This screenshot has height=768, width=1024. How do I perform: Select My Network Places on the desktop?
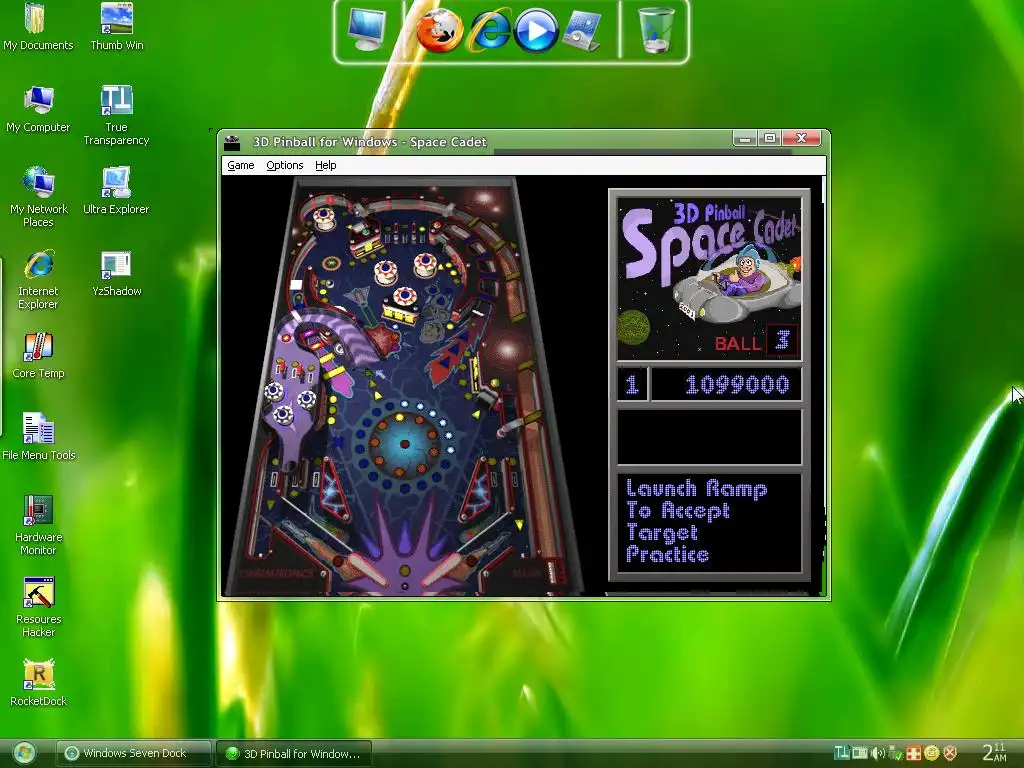click(x=39, y=197)
